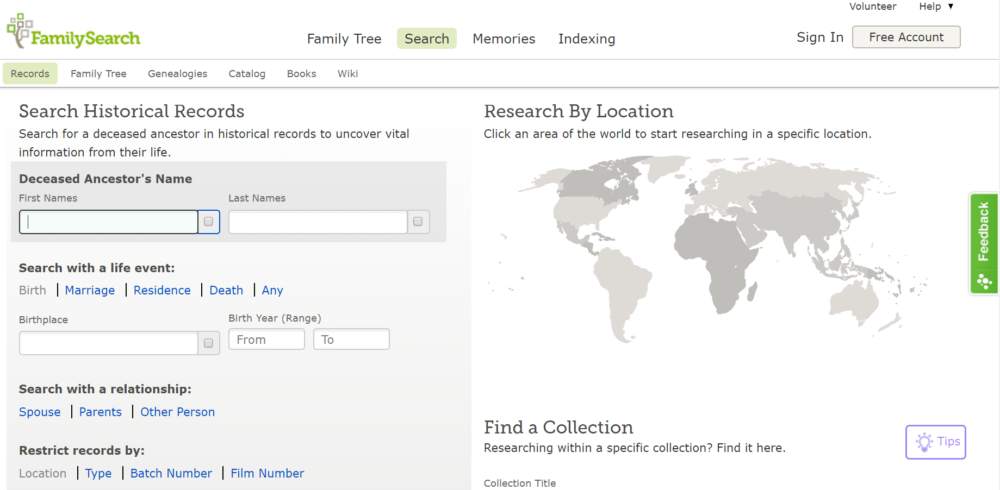Switch to the Books tab
This screenshot has height=490, width=1000.
click(301, 73)
